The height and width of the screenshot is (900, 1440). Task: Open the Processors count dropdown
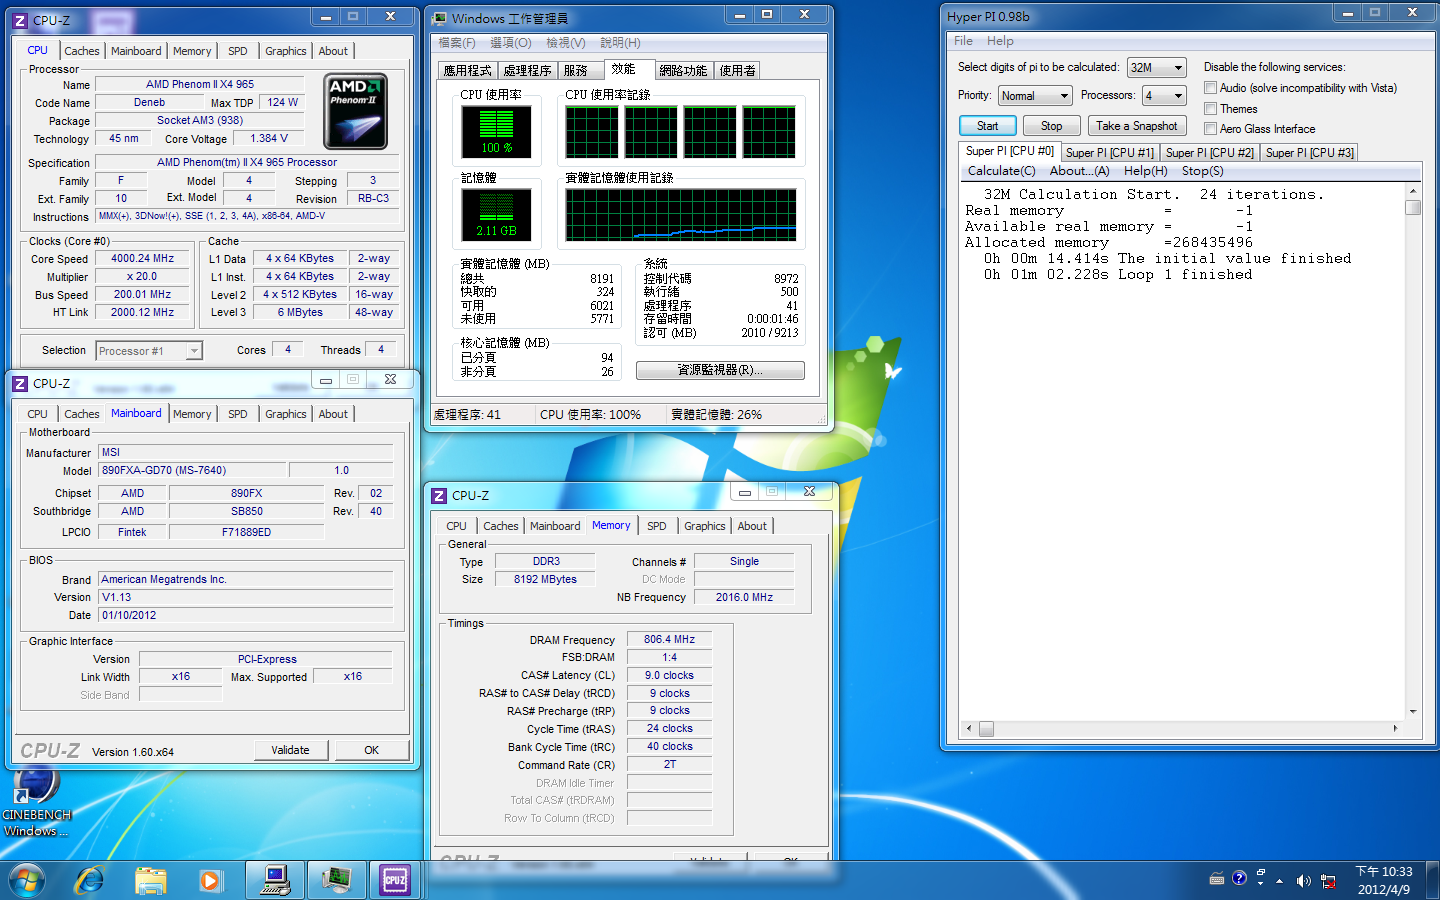(1165, 96)
